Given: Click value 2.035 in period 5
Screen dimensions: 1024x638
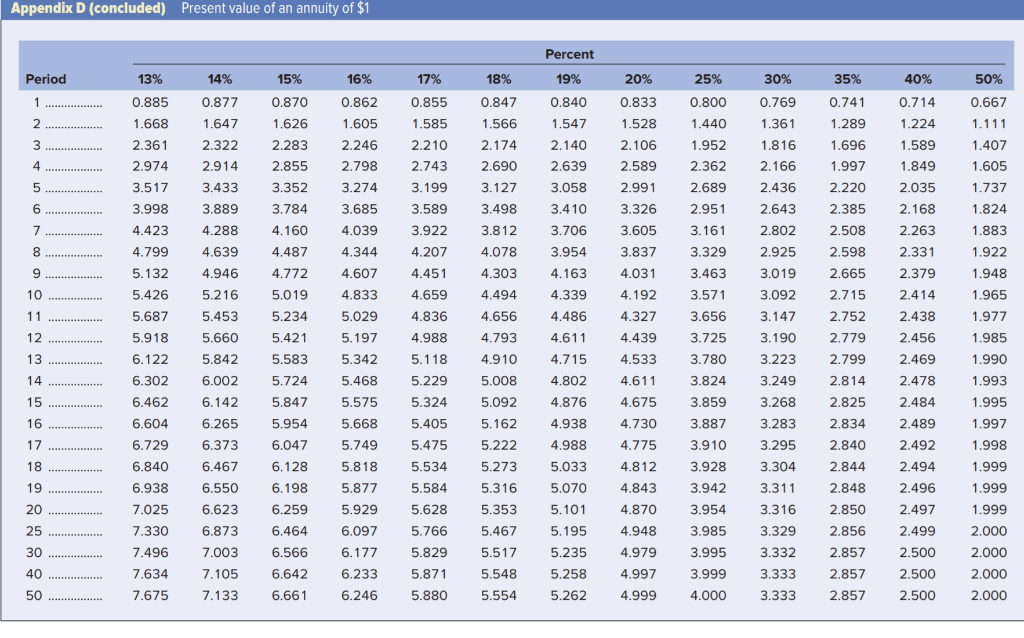Looking at the screenshot, I should 918,188.
